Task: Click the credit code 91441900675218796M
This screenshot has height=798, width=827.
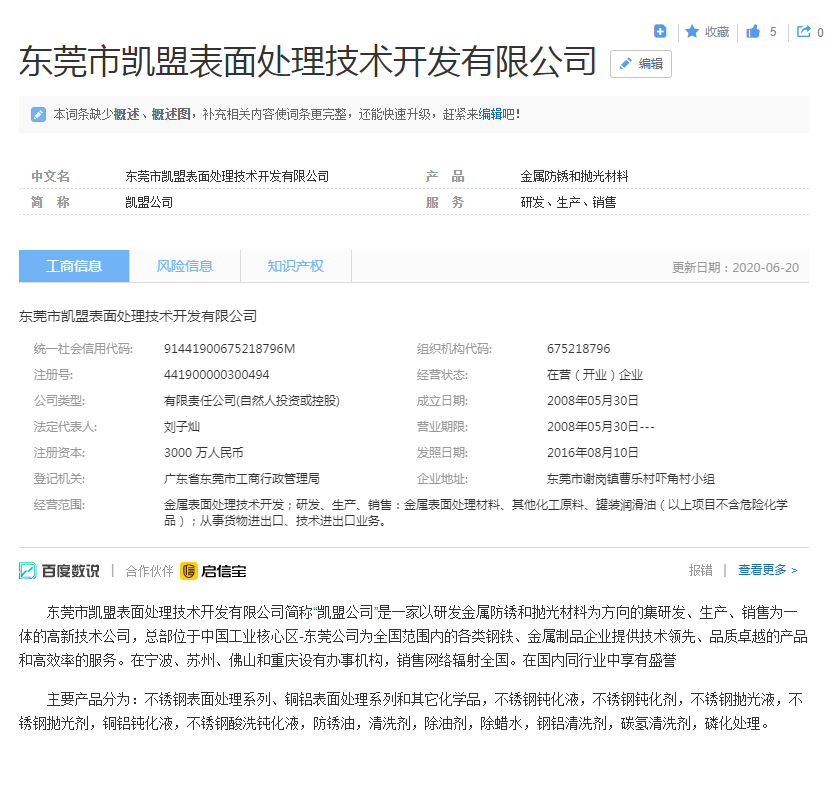Action: tap(229, 349)
